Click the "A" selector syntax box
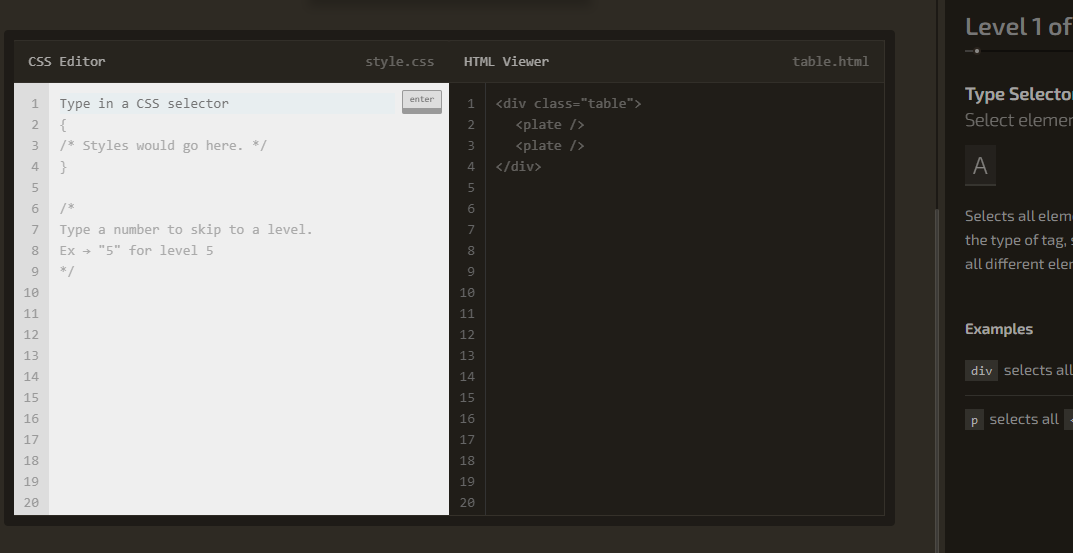1073x553 pixels. 980,166
